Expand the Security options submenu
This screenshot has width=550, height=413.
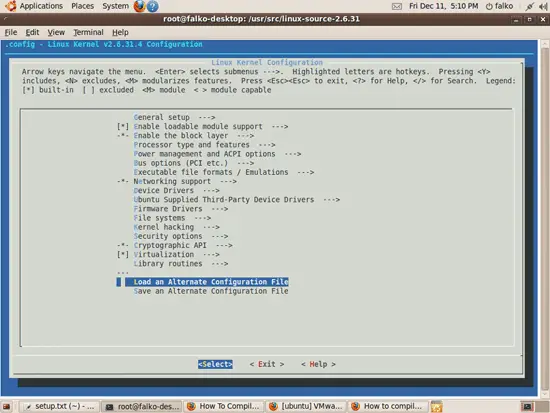tap(181, 236)
